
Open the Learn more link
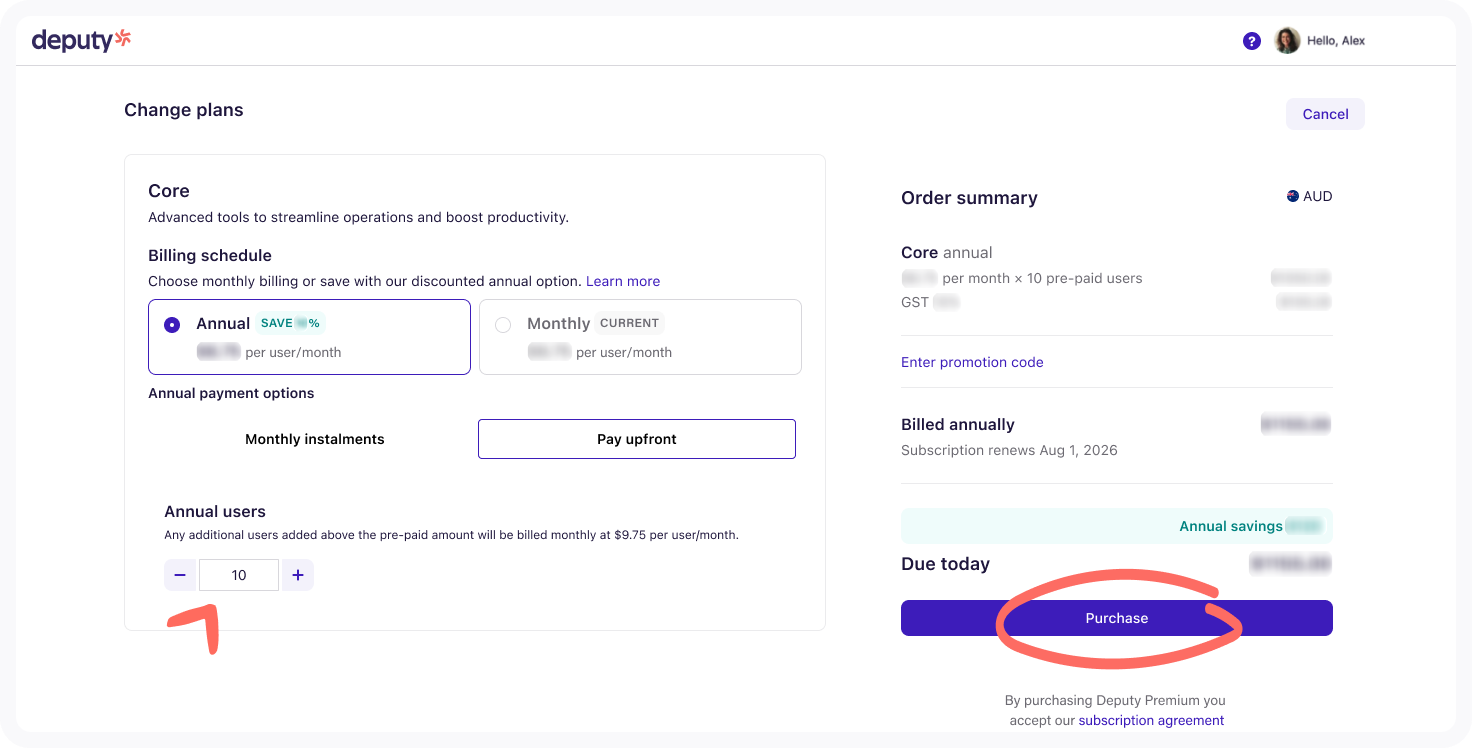point(623,281)
